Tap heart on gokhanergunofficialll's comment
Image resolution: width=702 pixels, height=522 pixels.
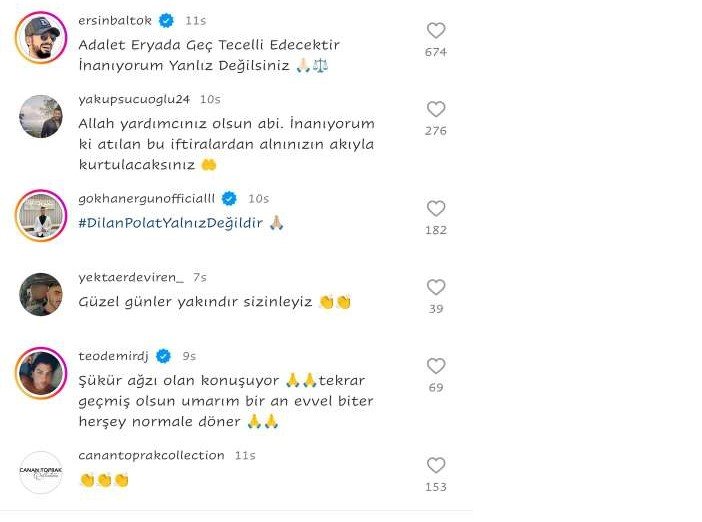point(436,209)
